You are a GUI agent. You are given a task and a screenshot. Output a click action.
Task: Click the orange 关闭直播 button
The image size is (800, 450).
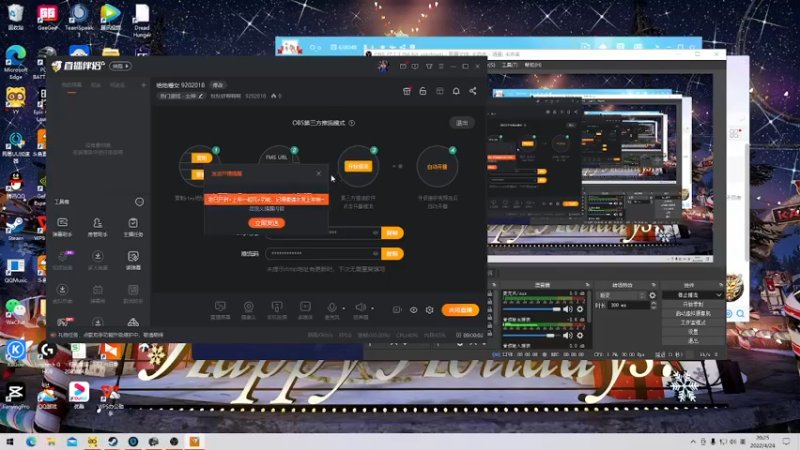click(460, 310)
